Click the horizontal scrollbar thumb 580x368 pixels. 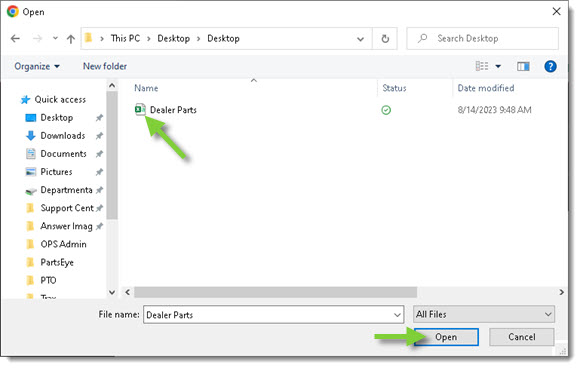275,292
